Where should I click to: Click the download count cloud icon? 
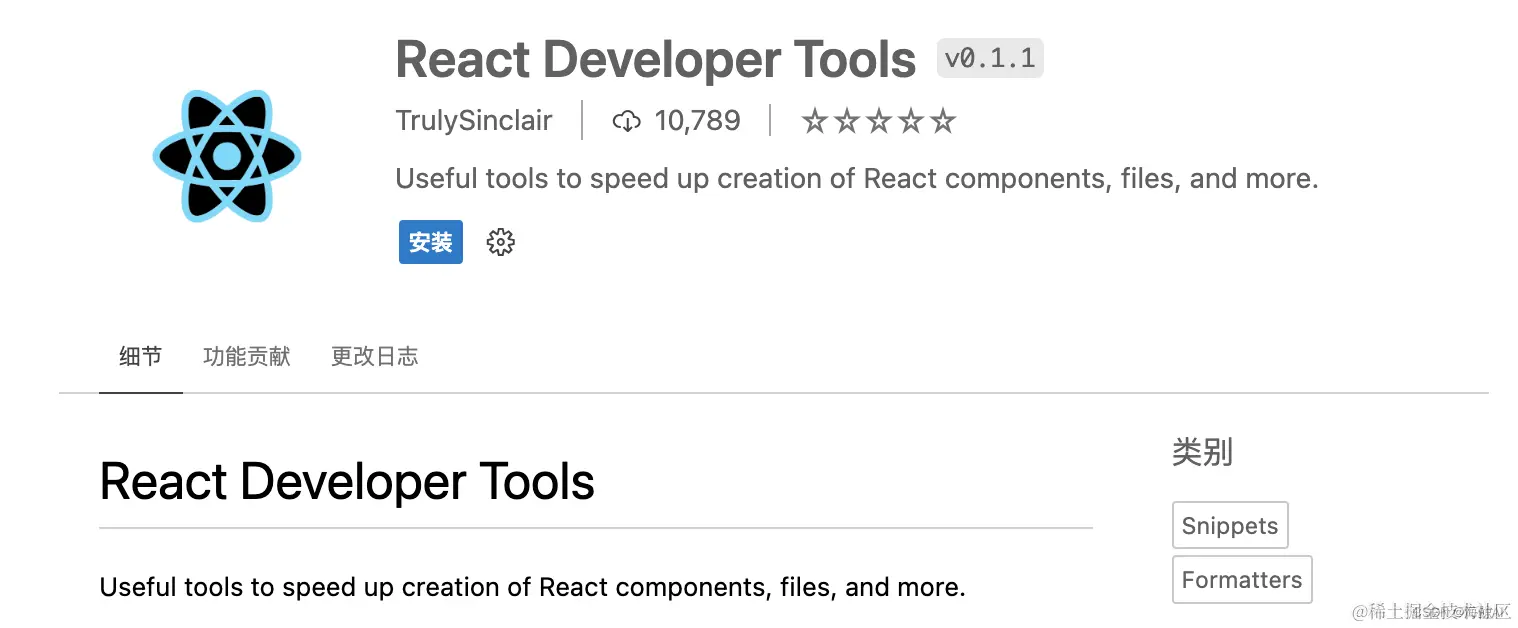[x=627, y=120]
